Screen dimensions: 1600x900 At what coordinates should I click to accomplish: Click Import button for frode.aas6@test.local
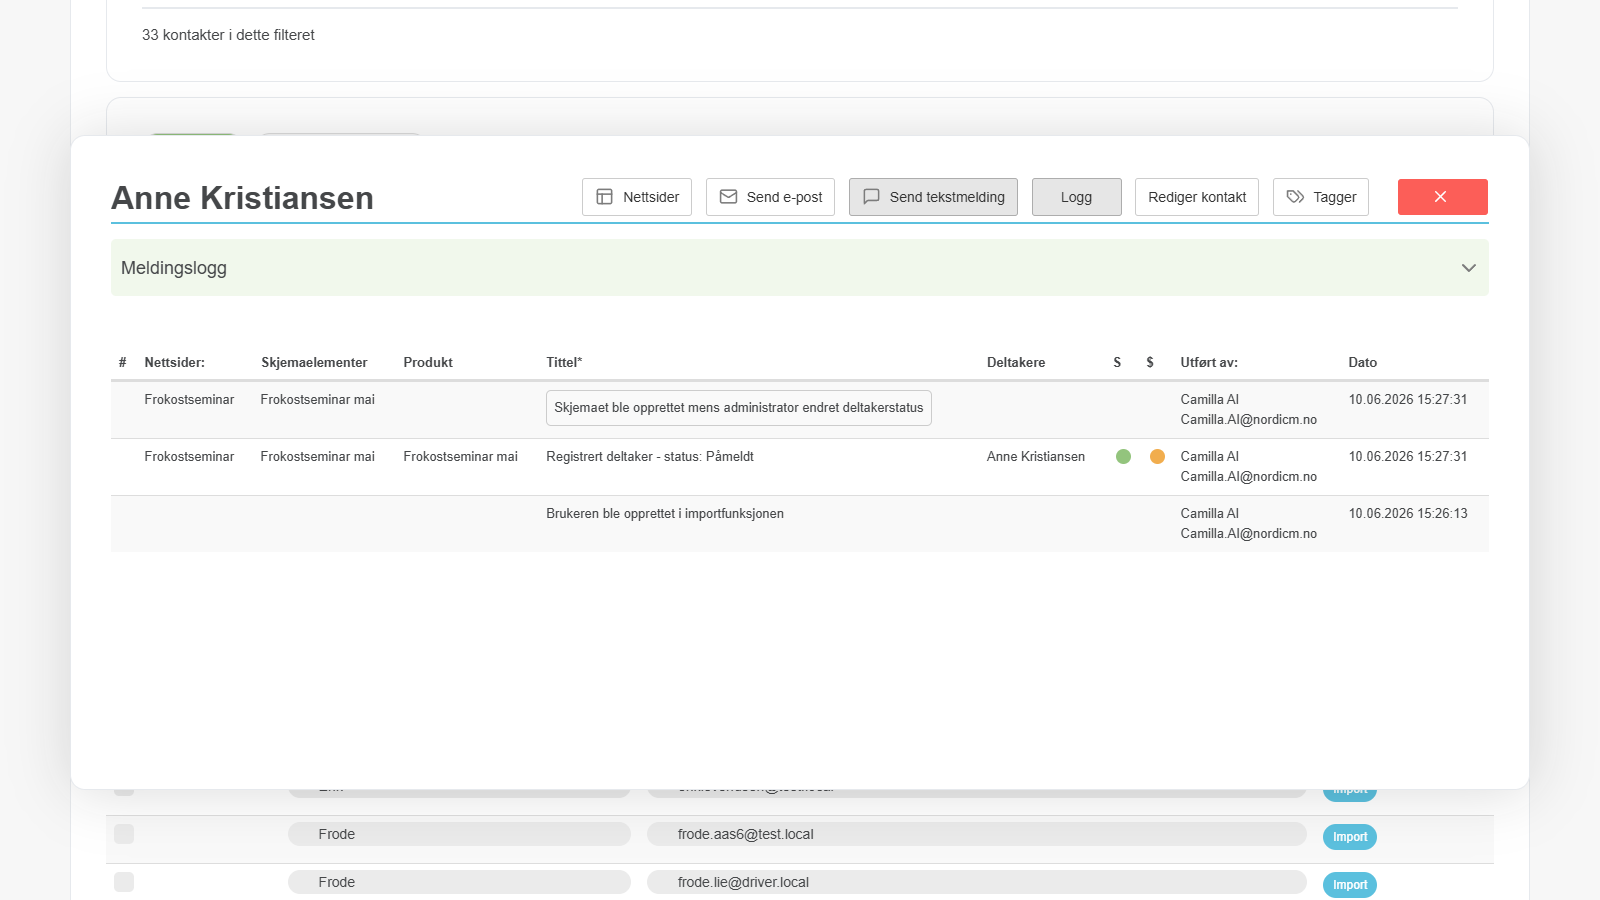[x=1350, y=837]
